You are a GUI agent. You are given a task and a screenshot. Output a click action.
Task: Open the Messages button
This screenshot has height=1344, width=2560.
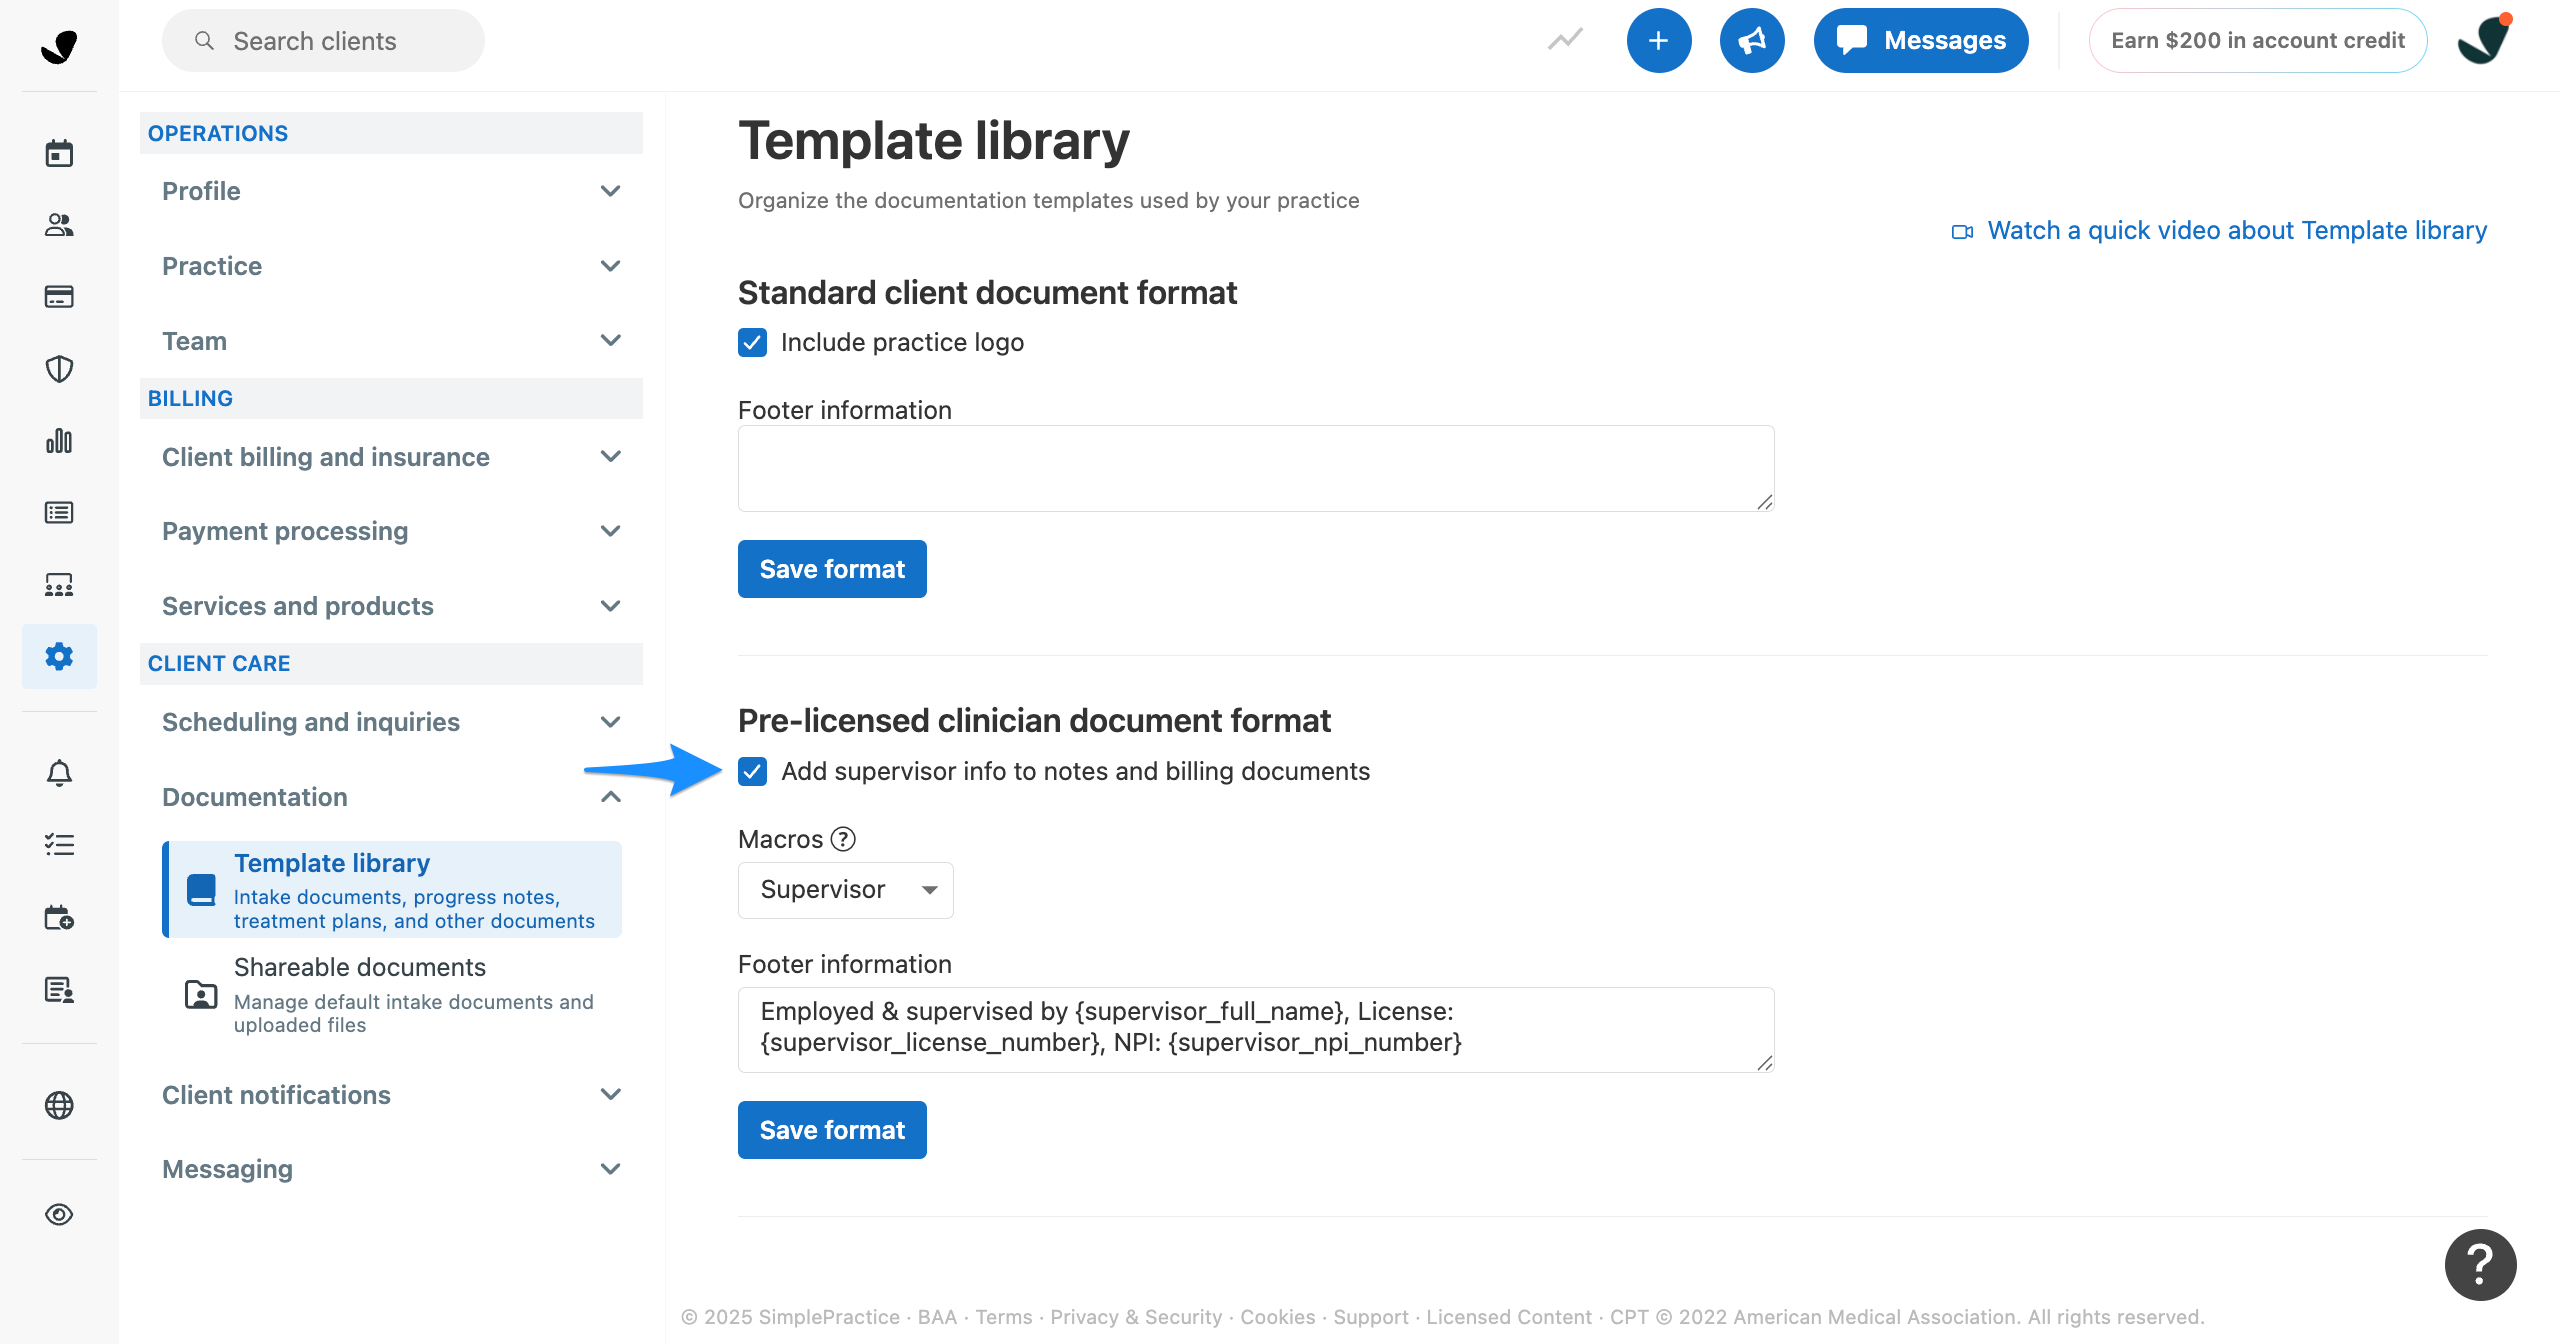coord(1921,40)
